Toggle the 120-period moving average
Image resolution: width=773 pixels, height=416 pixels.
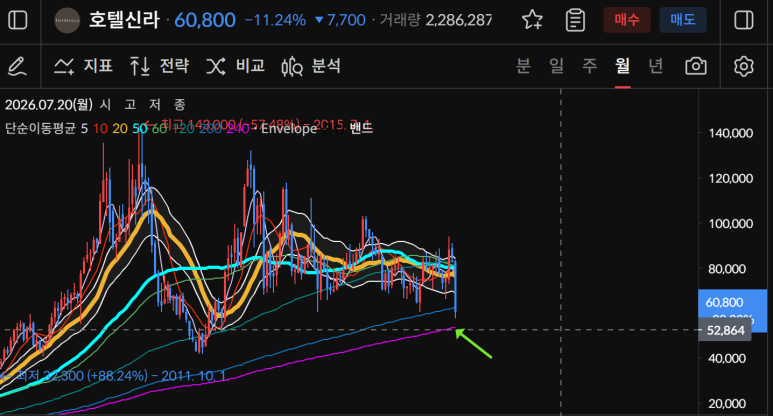click(x=183, y=129)
